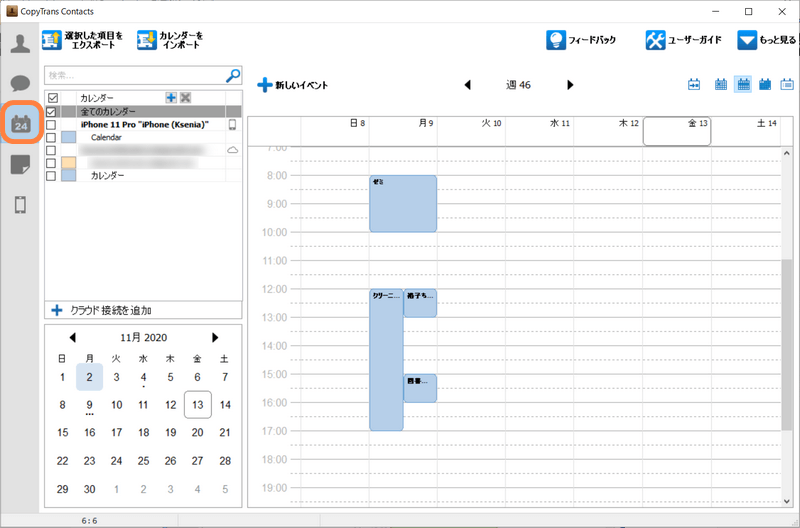
Task: Select 水 11 day header
Action: tap(539, 131)
